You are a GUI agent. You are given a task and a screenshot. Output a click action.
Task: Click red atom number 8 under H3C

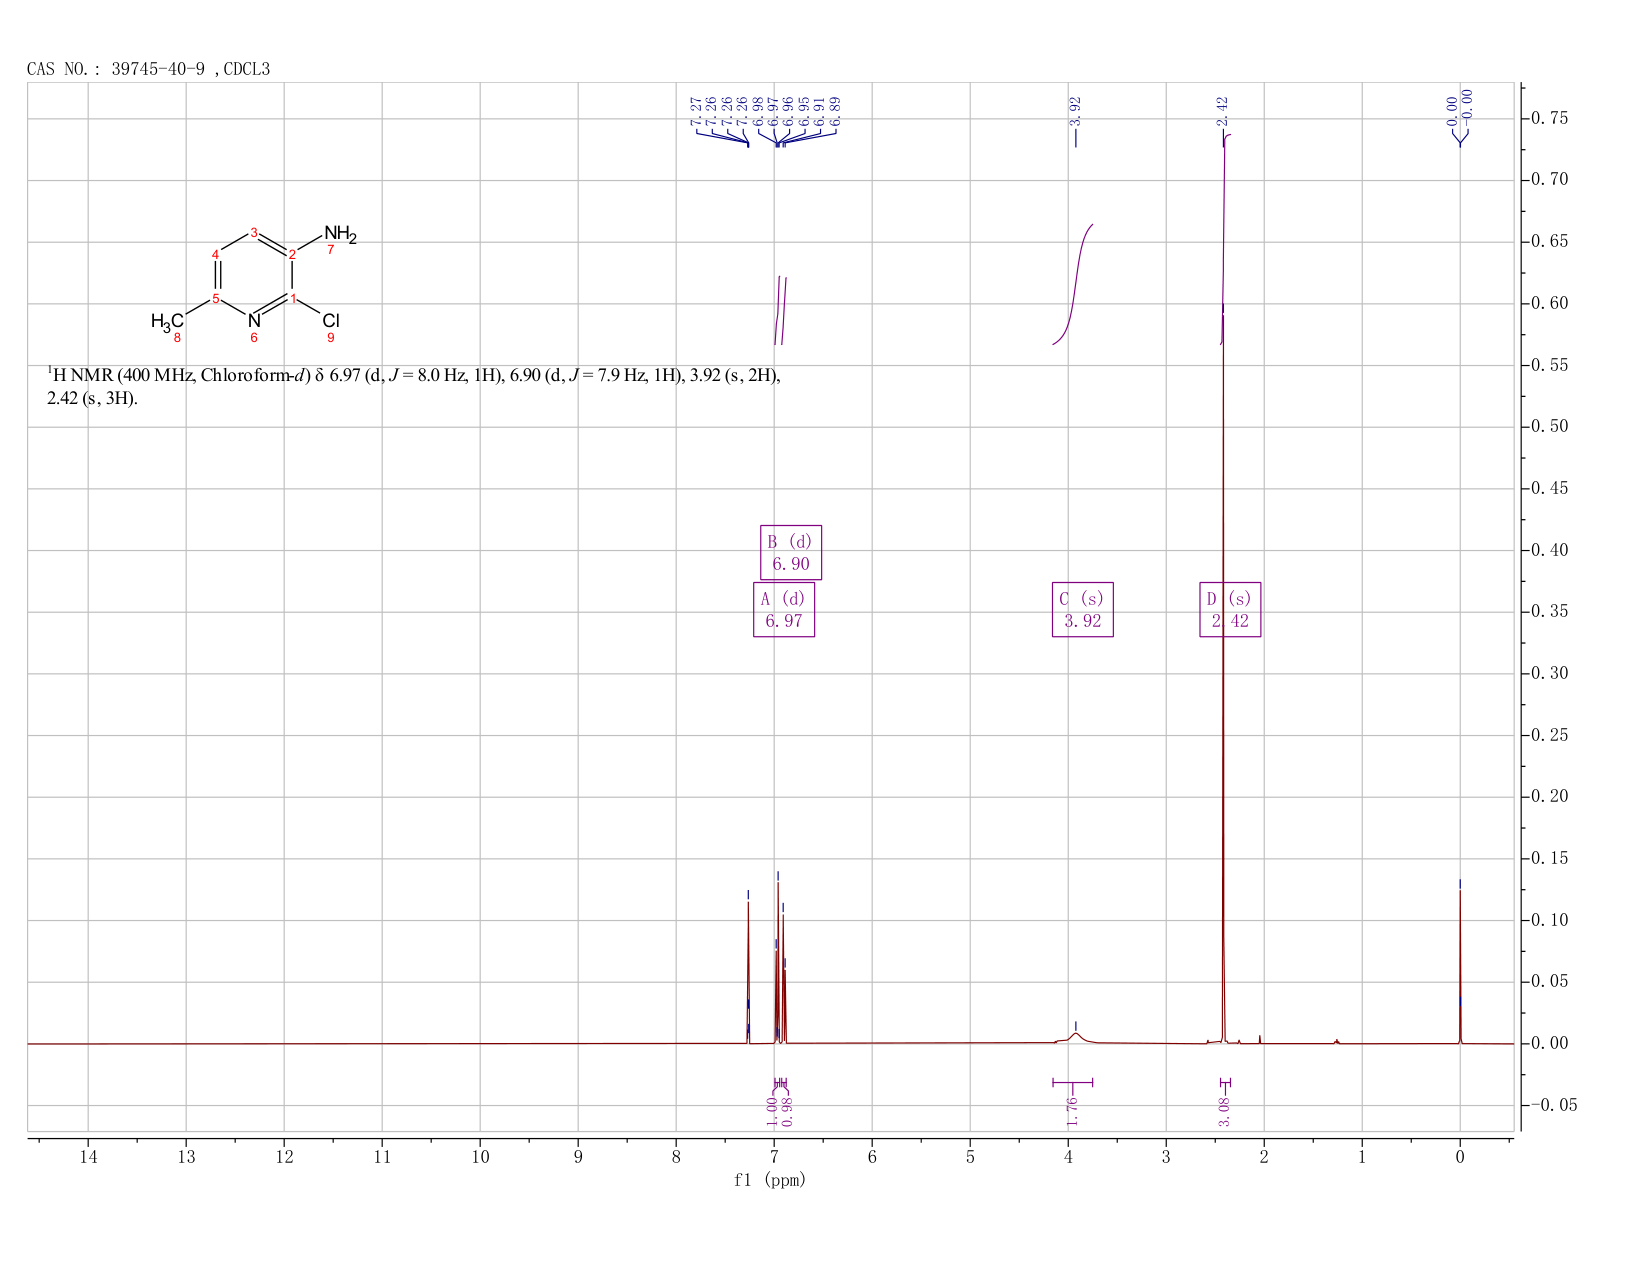click(178, 338)
